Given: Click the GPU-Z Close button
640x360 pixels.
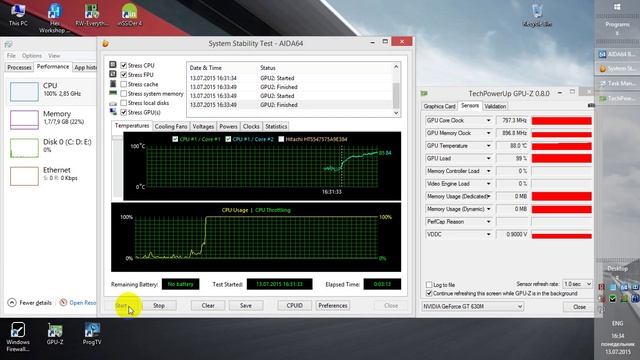Looking at the screenshot, I should pos(579,307).
